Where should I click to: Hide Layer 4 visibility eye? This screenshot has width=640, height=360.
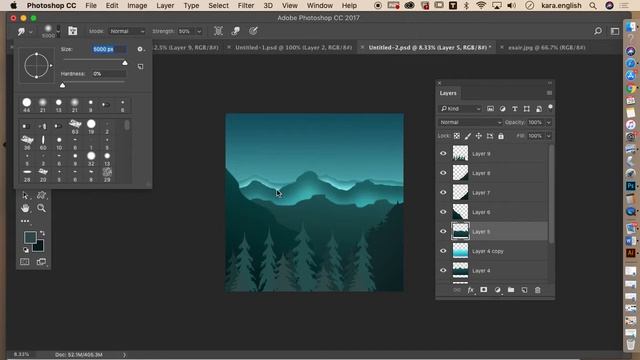443,270
